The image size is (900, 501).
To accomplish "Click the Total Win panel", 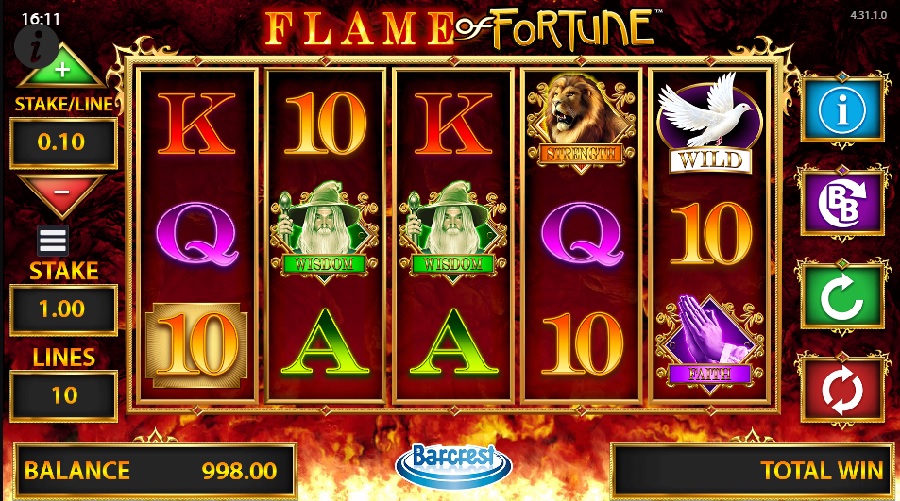I will pos(752,471).
